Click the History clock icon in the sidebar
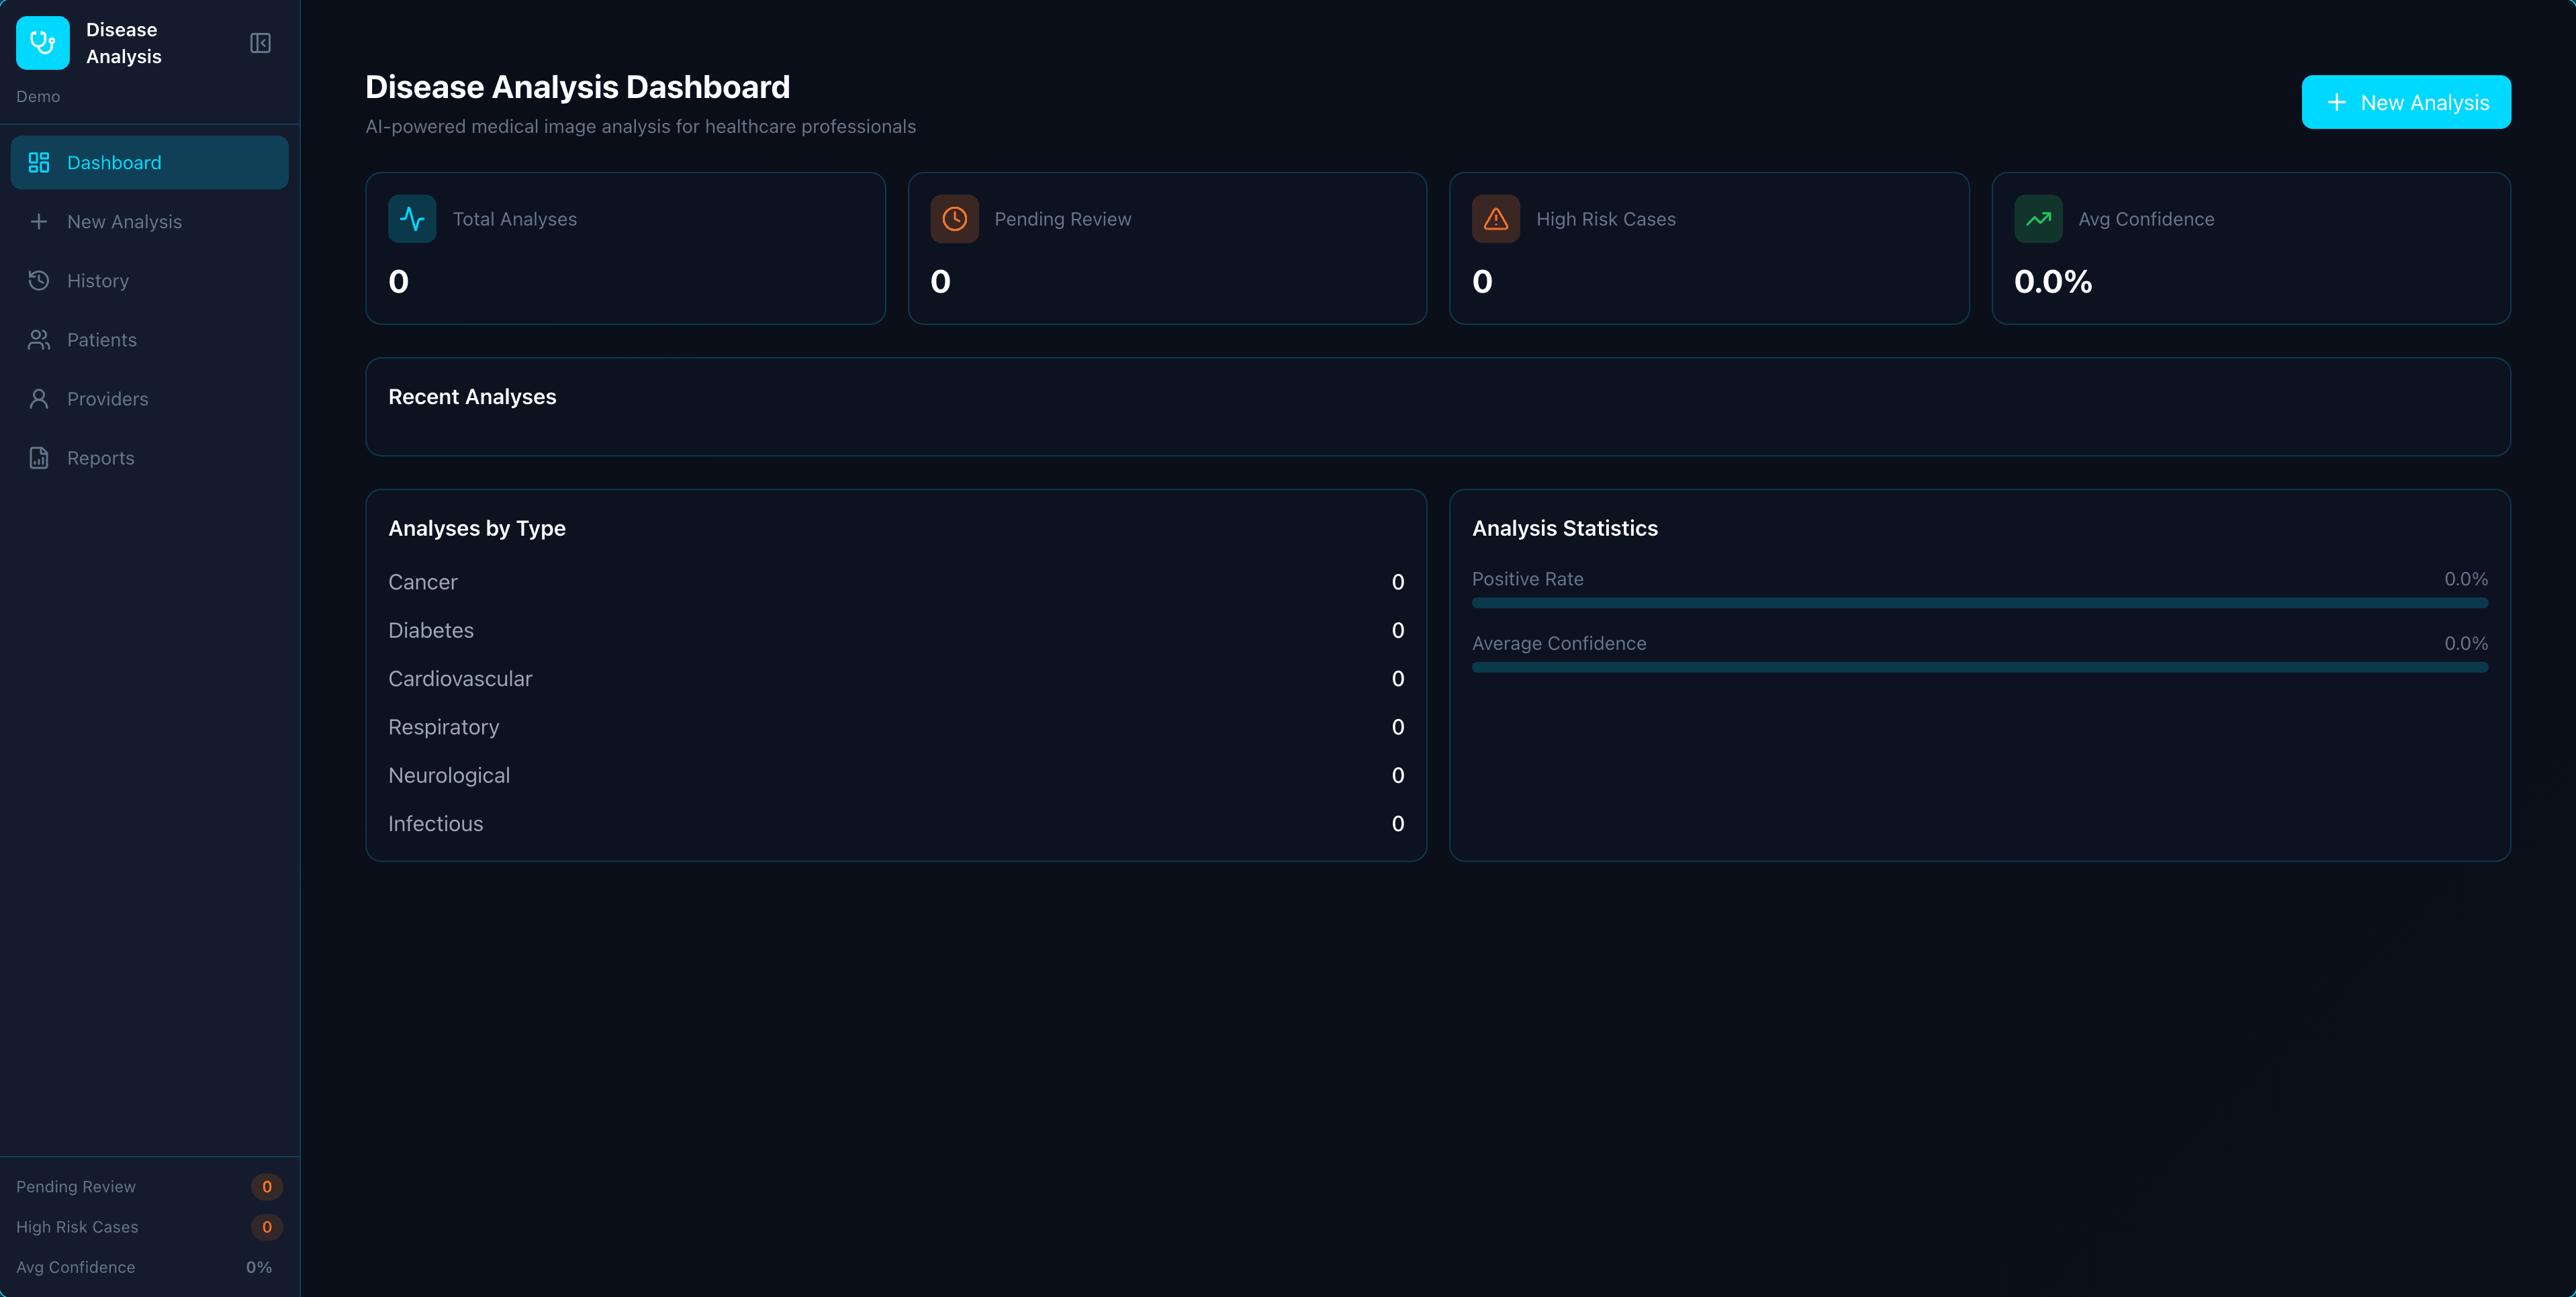2576x1297 pixels. [39, 281]
